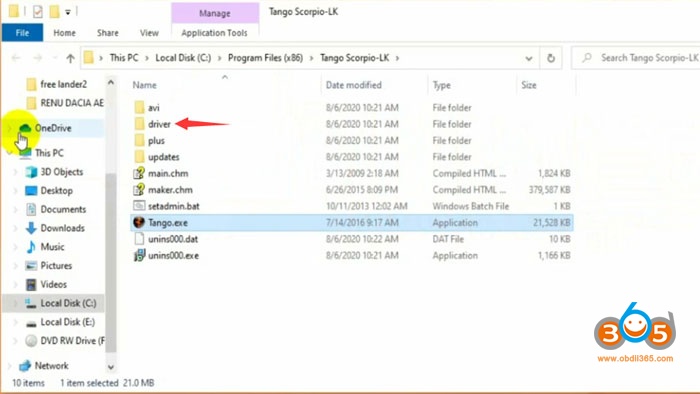Click the Windows Batch File type cell
Viewport: 700px width, 394px height.
tap(471, 206)
